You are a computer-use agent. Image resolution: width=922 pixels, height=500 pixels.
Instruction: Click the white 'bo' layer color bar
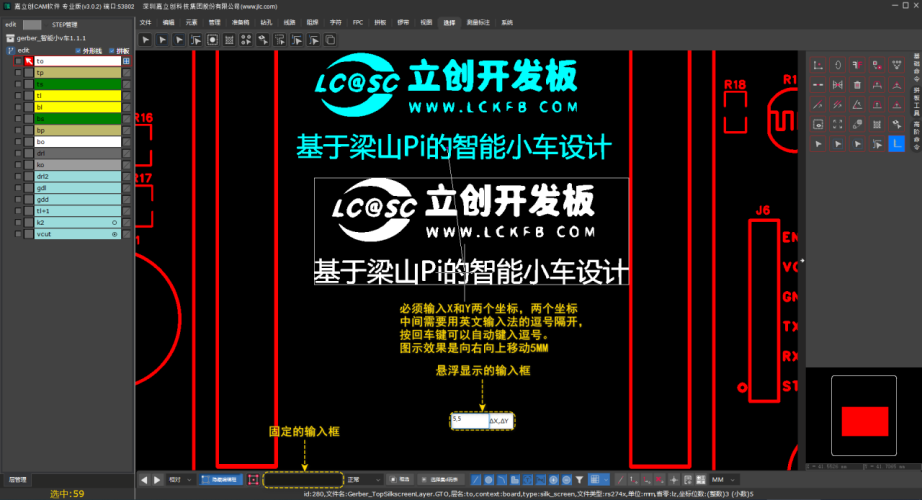tap(78, 142)
